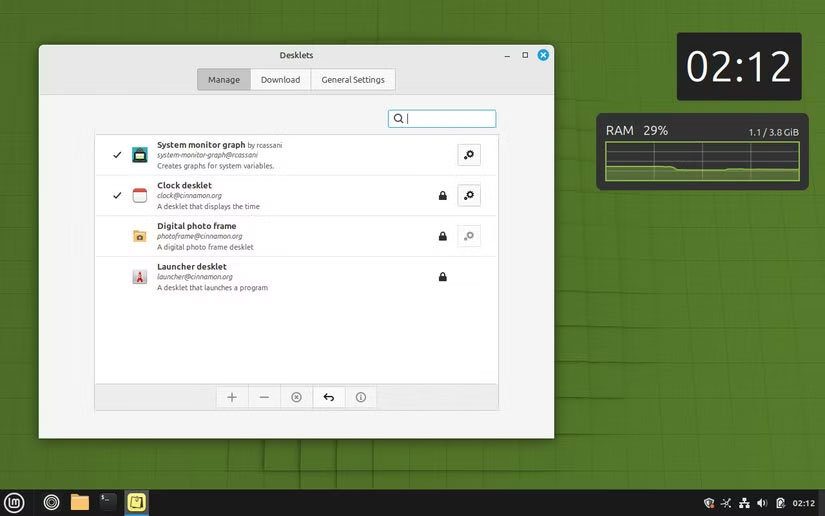Open System monitor graph settings gear
Viewport: 825px width, 516px height.
pyautogui.click(x=469, y=155)
